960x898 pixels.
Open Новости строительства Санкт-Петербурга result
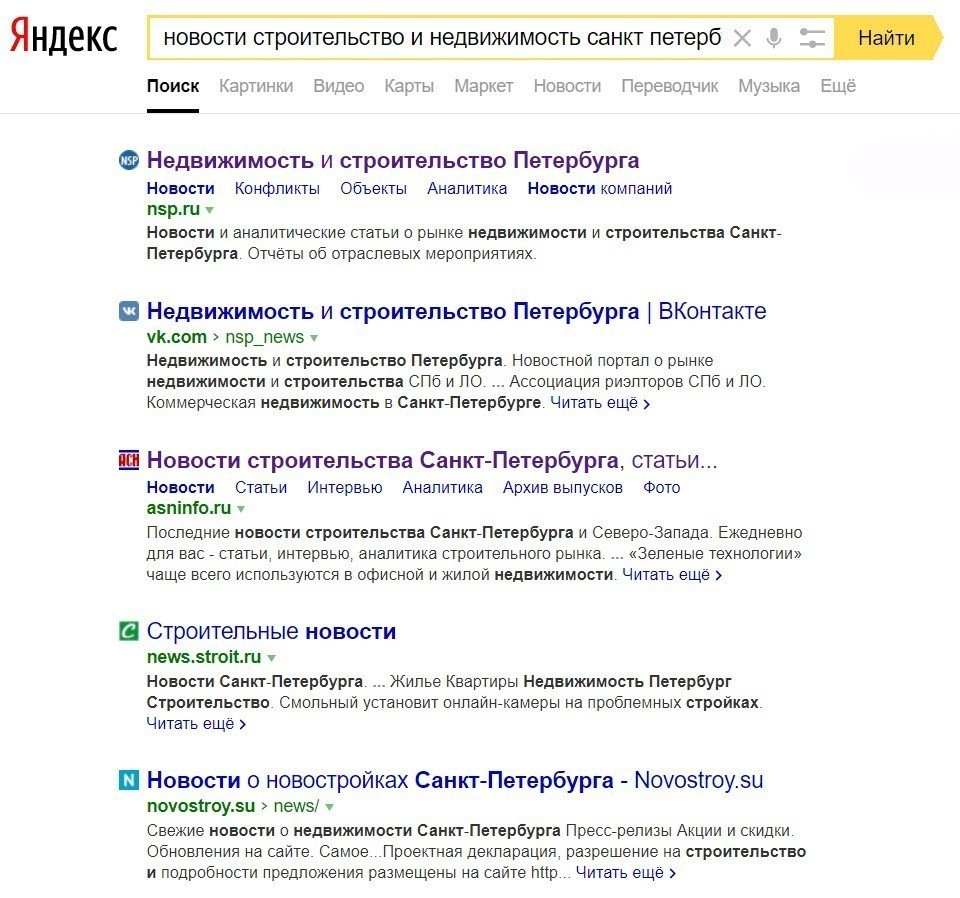point(432,460)
